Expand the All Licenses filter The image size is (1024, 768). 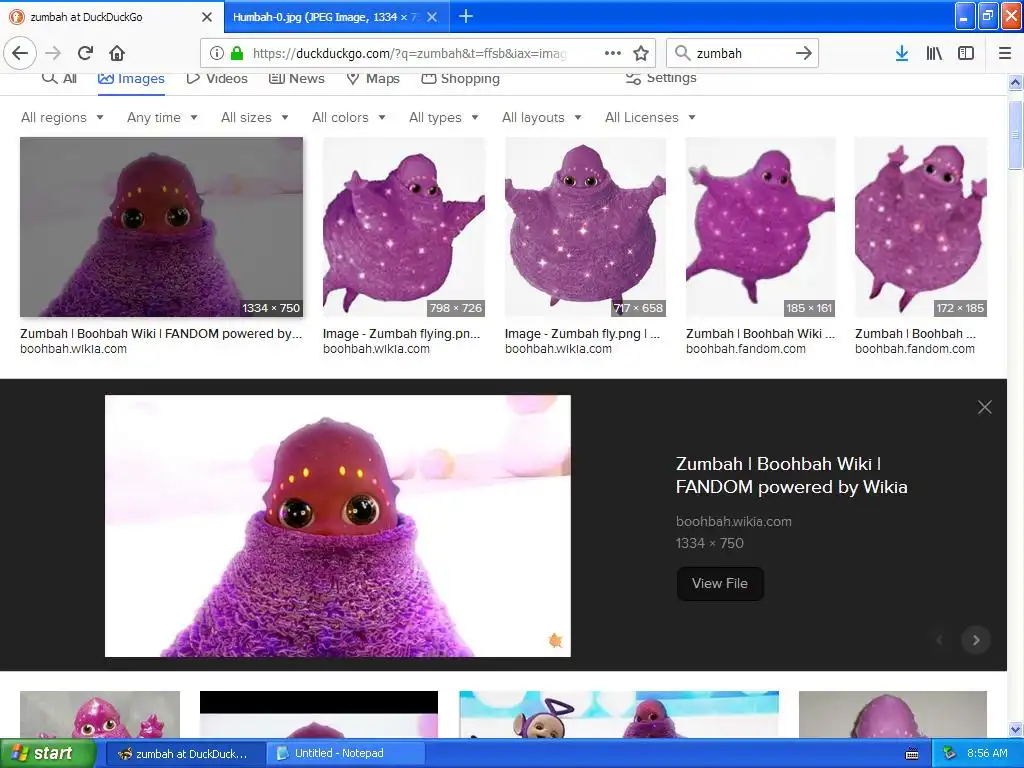650,118
